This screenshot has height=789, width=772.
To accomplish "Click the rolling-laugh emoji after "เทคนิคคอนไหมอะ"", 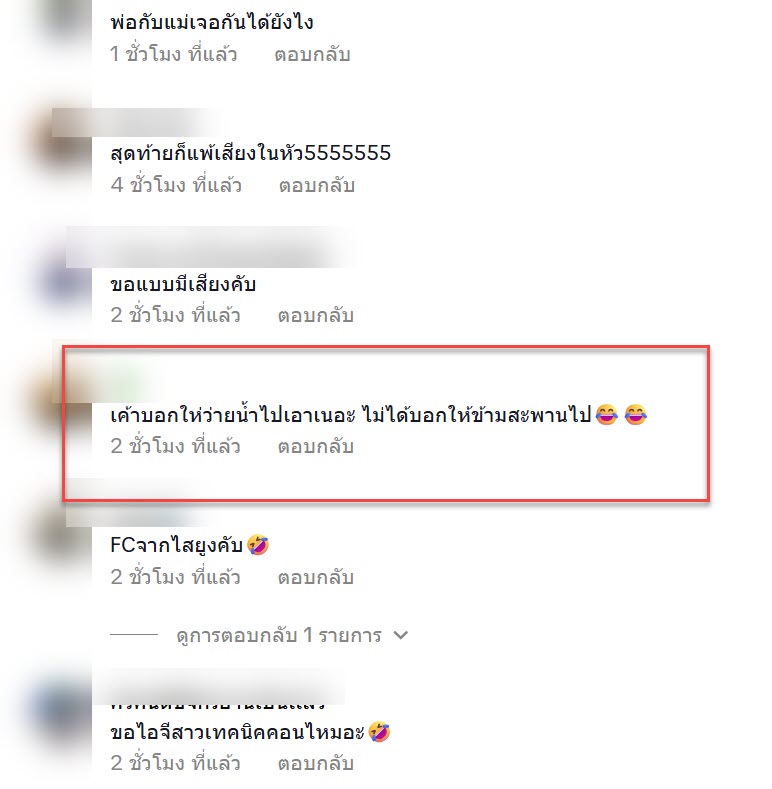I will click(x=379, y=732).
